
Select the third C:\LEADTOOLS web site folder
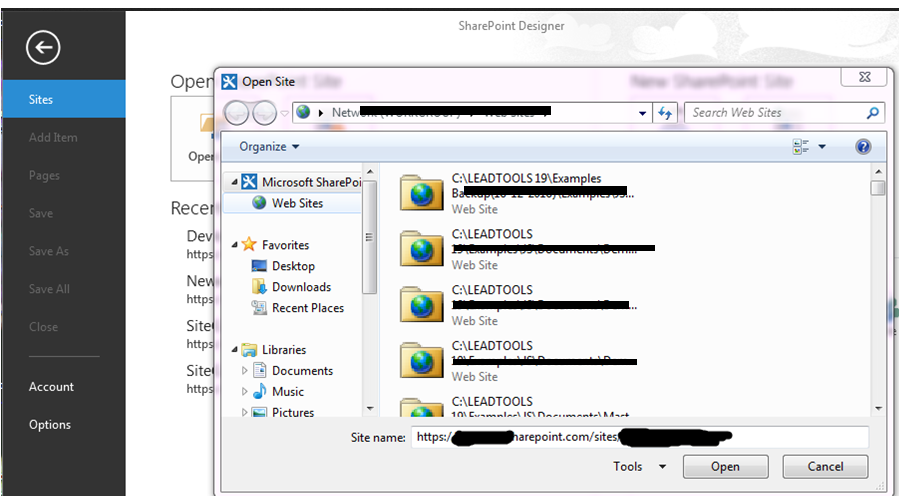518,304
